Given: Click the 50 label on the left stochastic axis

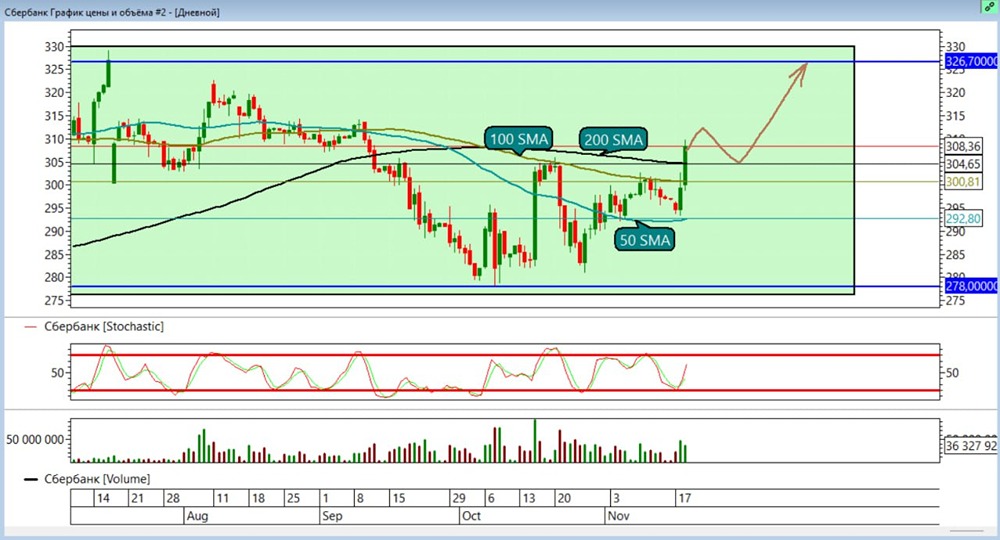Looking at the screenshot, I should pos(57,373).
